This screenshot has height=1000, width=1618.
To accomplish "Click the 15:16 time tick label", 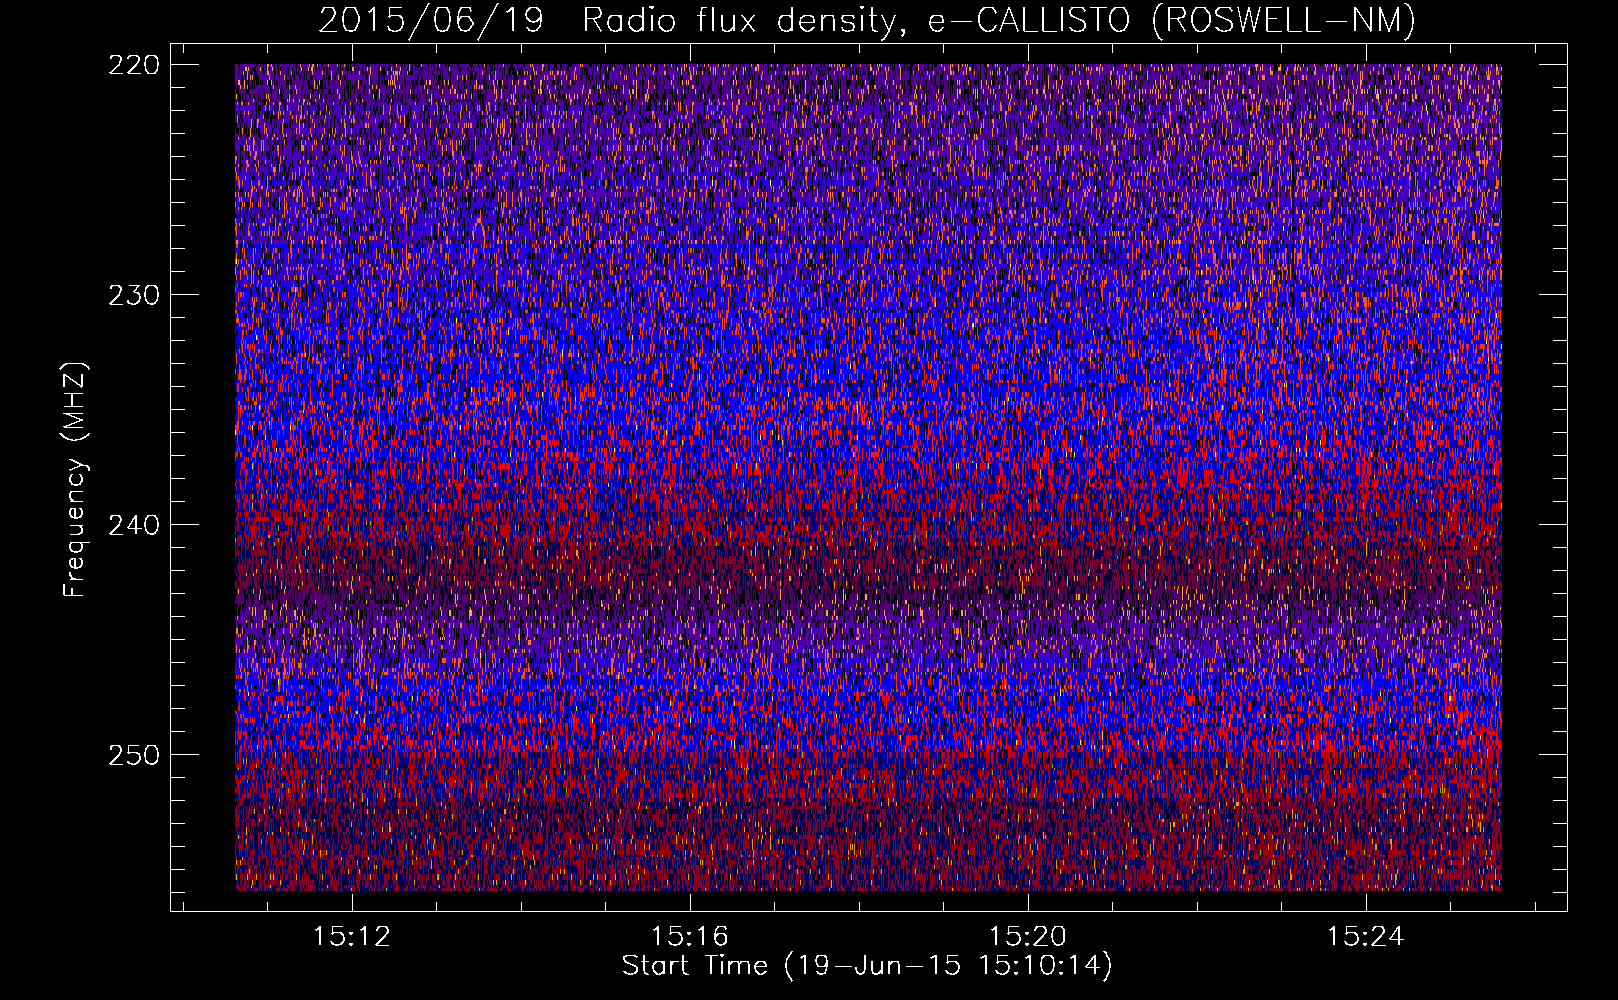I will click(x=689, y=937).
